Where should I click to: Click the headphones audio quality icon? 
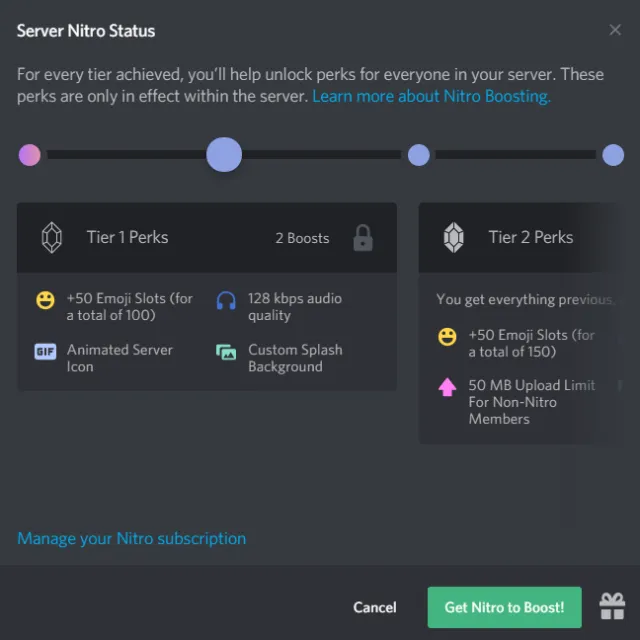227,300
